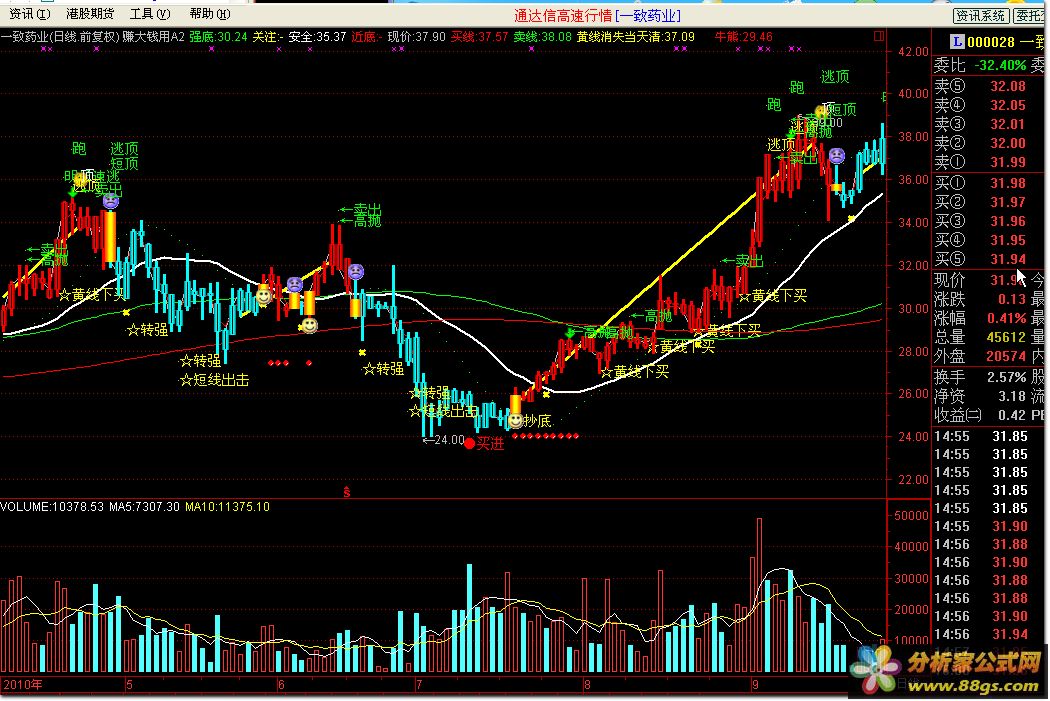Click month 9 on the time axis
This screenshot has height=701, width=1050.
(x=755, y=685)
